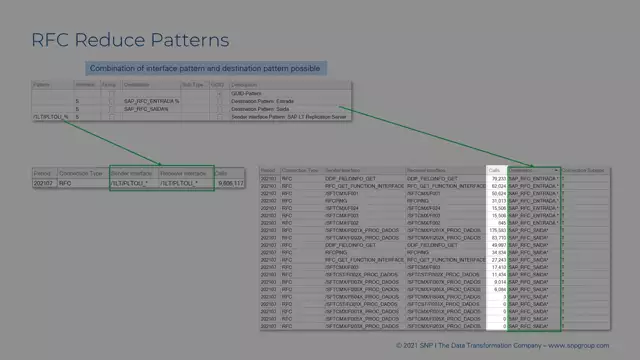Tick GUID checkbox for Destination Pattern: Saida
This screenshot has width=640, height=360.
tap(220, 109)
